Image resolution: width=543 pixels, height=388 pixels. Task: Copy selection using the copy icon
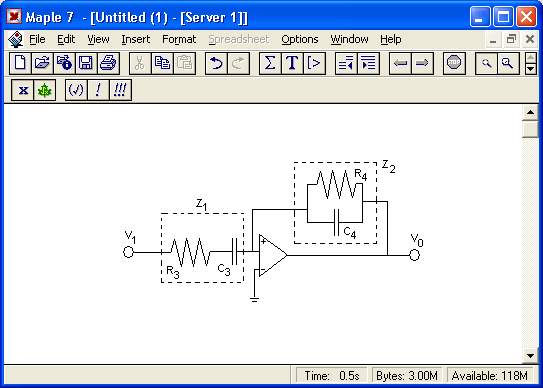click(x=162, y=63)
